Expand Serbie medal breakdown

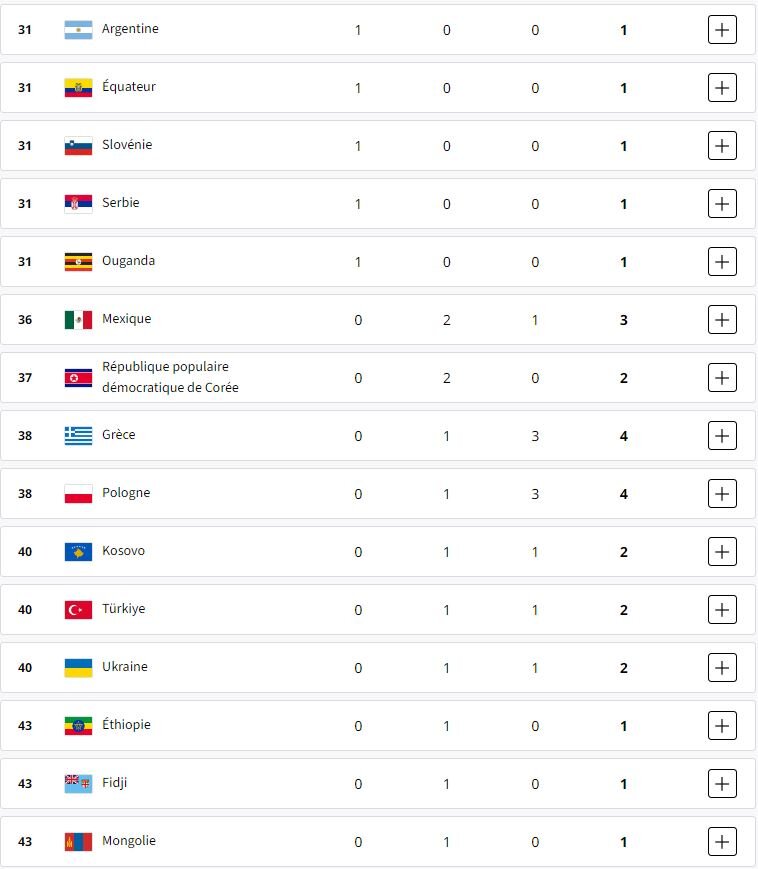[x=722, y=204]
